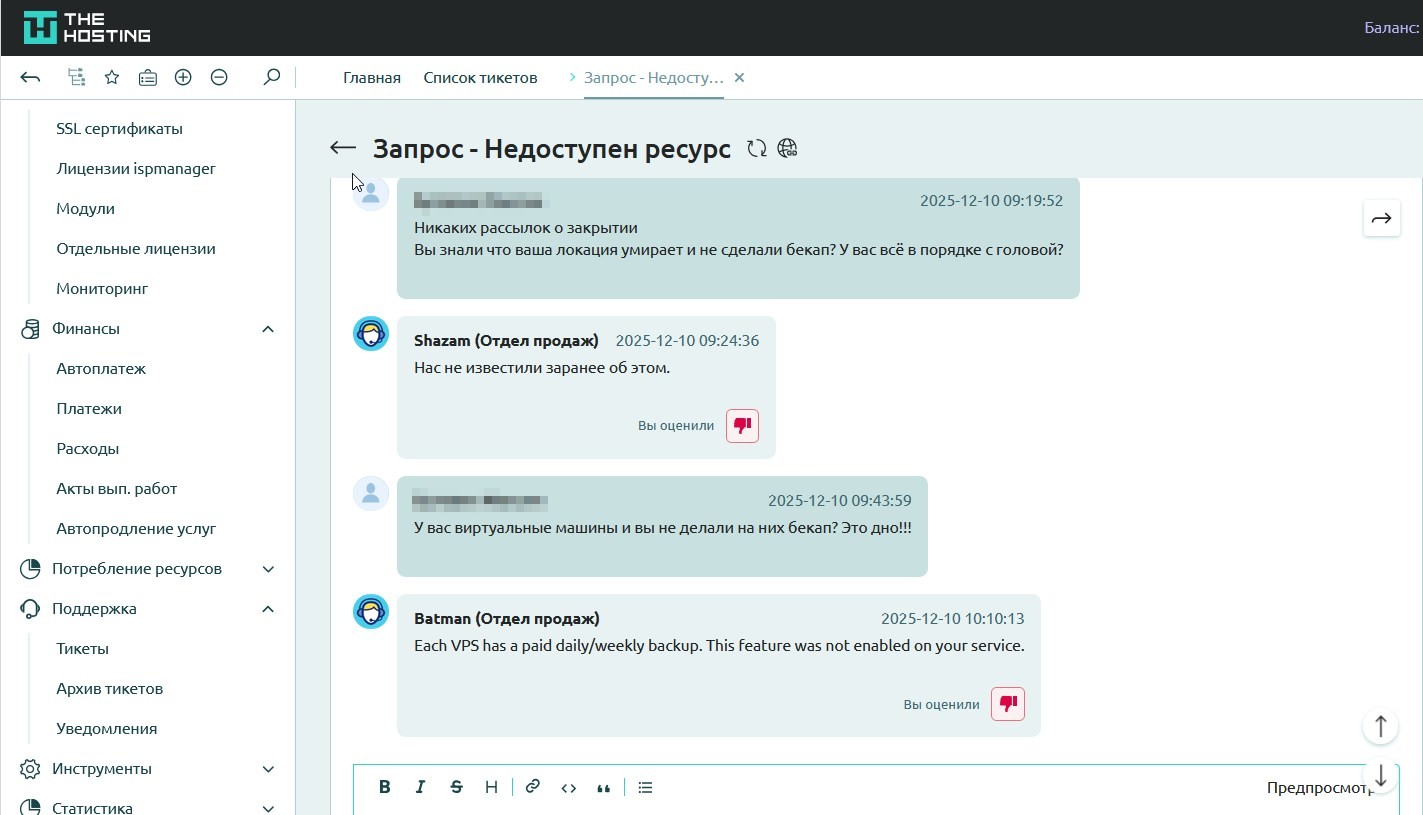The height and width of the screenshot is (815, 1423).
Task: Insert a bulleted list in editor
Action: (x=645, y=787)
